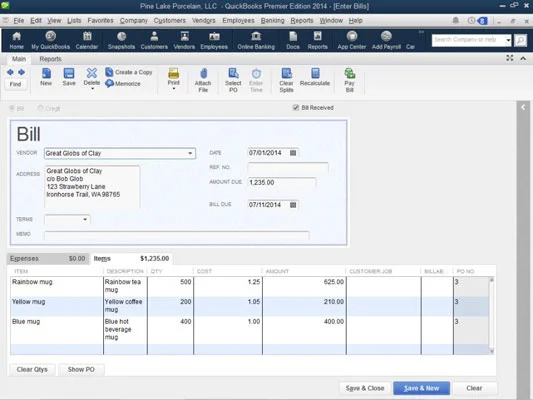Expand the Vendor dropdown

coord(190,153)
